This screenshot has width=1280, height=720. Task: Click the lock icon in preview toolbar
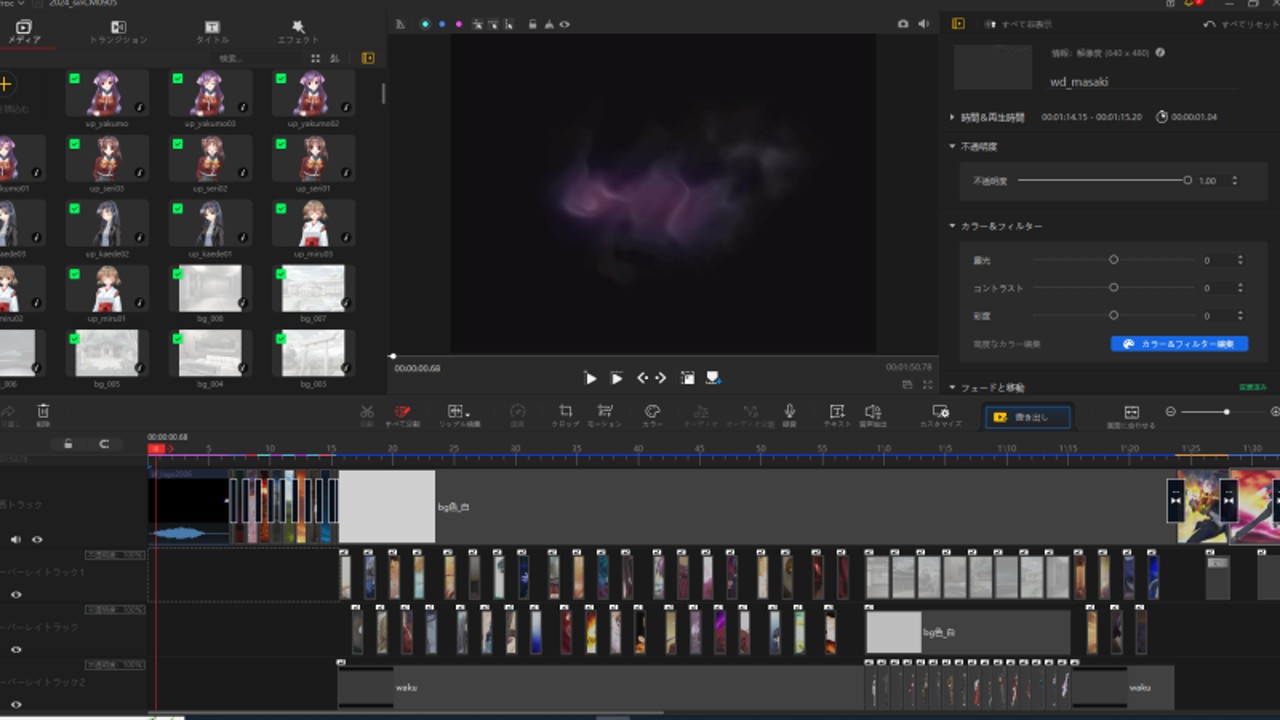[x=532, y=24]
